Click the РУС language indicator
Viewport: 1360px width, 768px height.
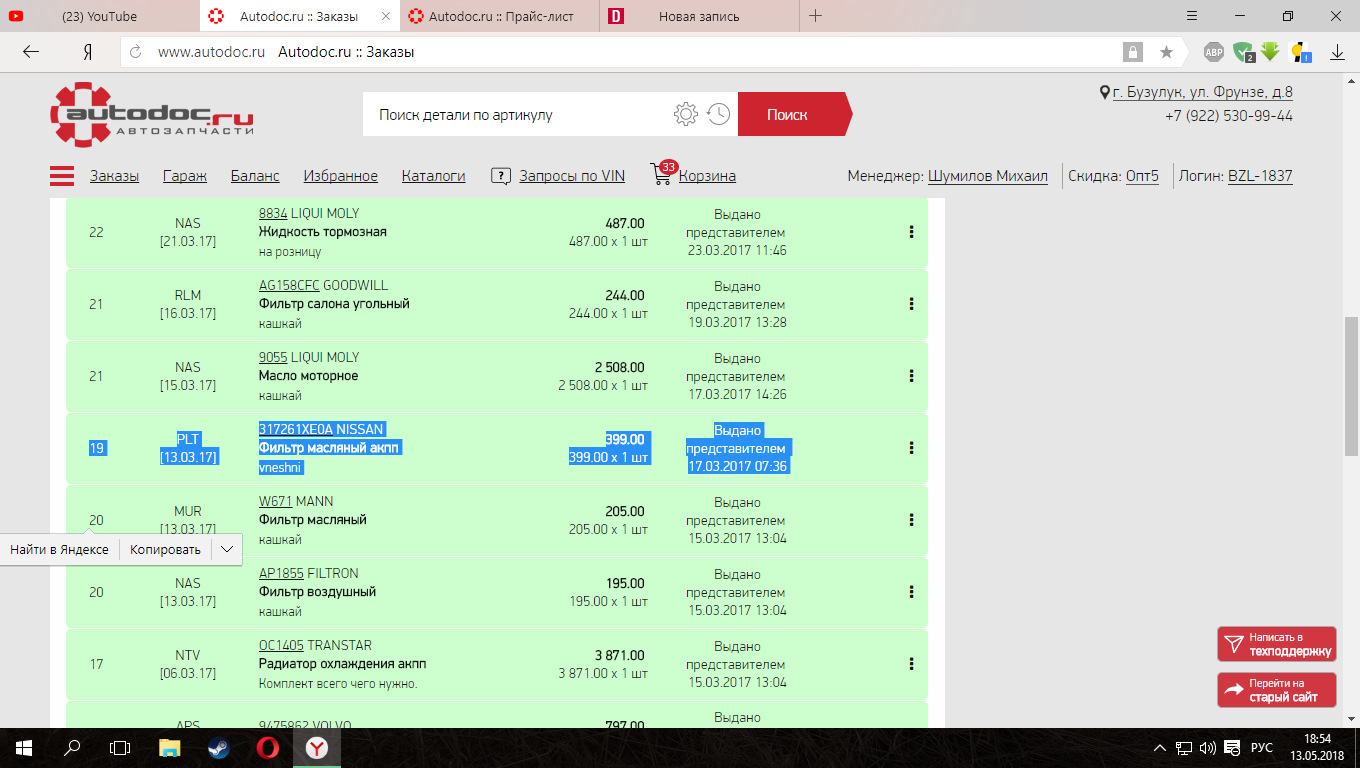pyautogui.click(x=1262, y=747)
